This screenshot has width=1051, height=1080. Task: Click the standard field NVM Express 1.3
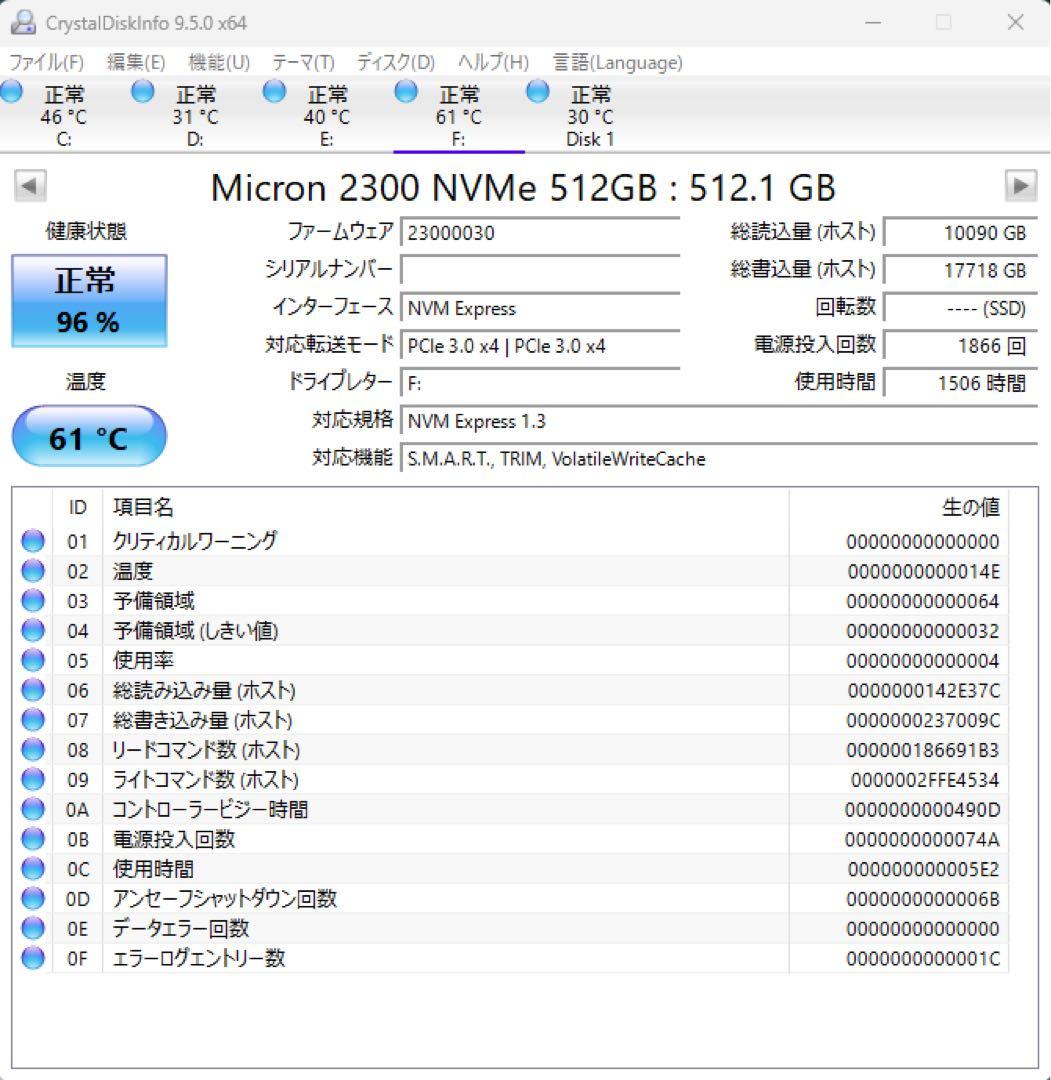[x=719, y=421]
